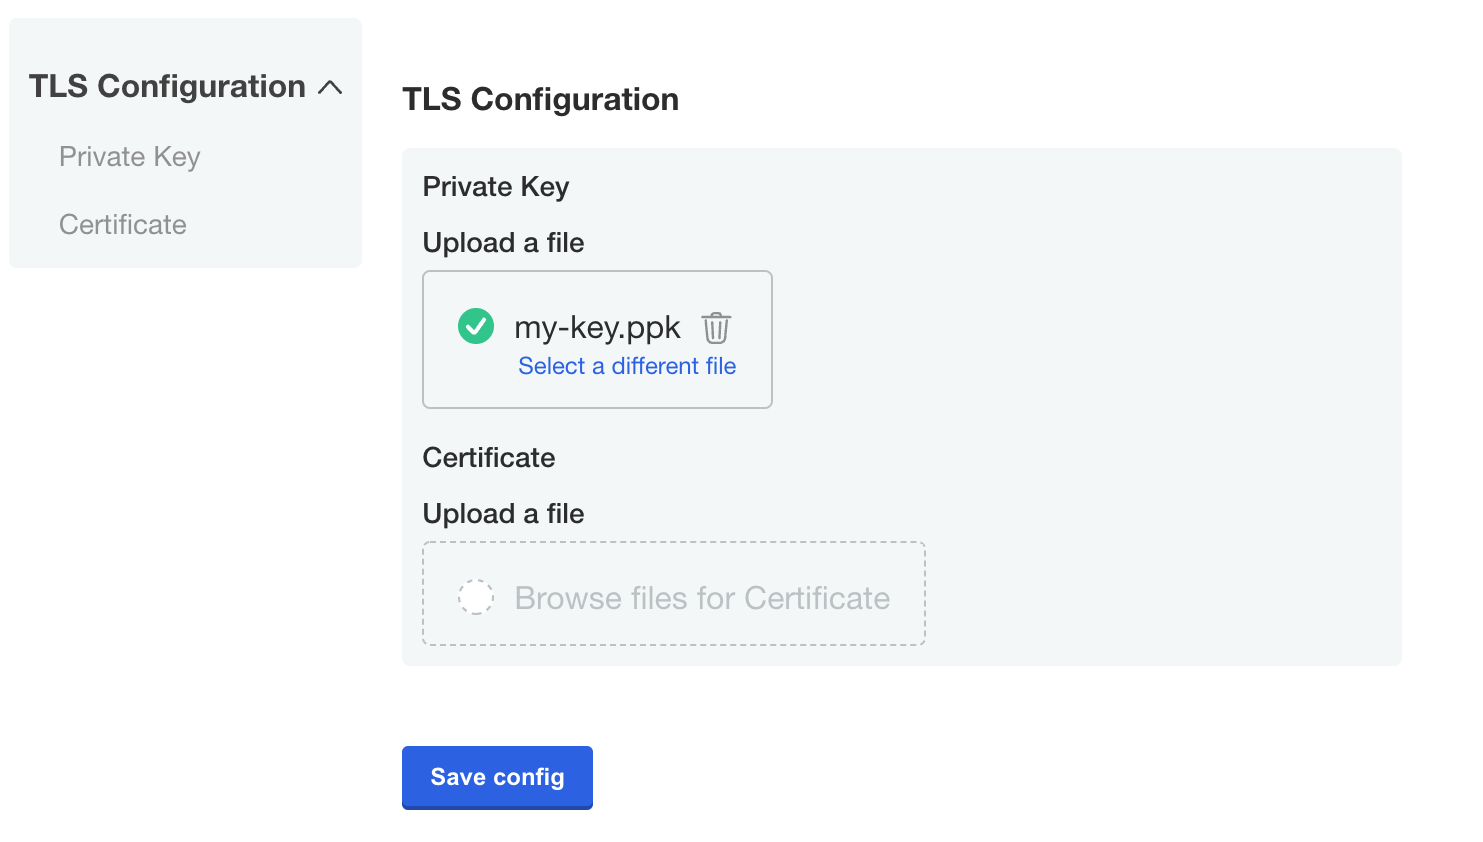Screen dimensions: 1483x842
Task: Select Certificate in the sidebar
Action: click(122, 224)
